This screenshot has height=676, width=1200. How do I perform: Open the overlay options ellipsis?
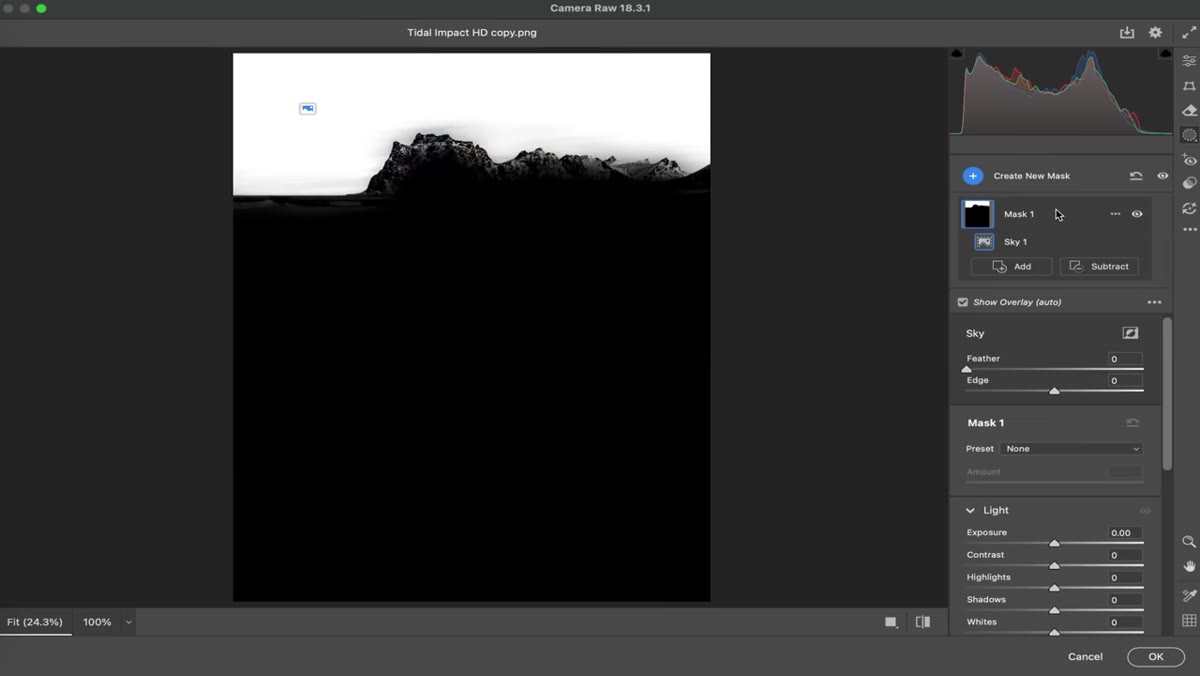[1154, 302]
